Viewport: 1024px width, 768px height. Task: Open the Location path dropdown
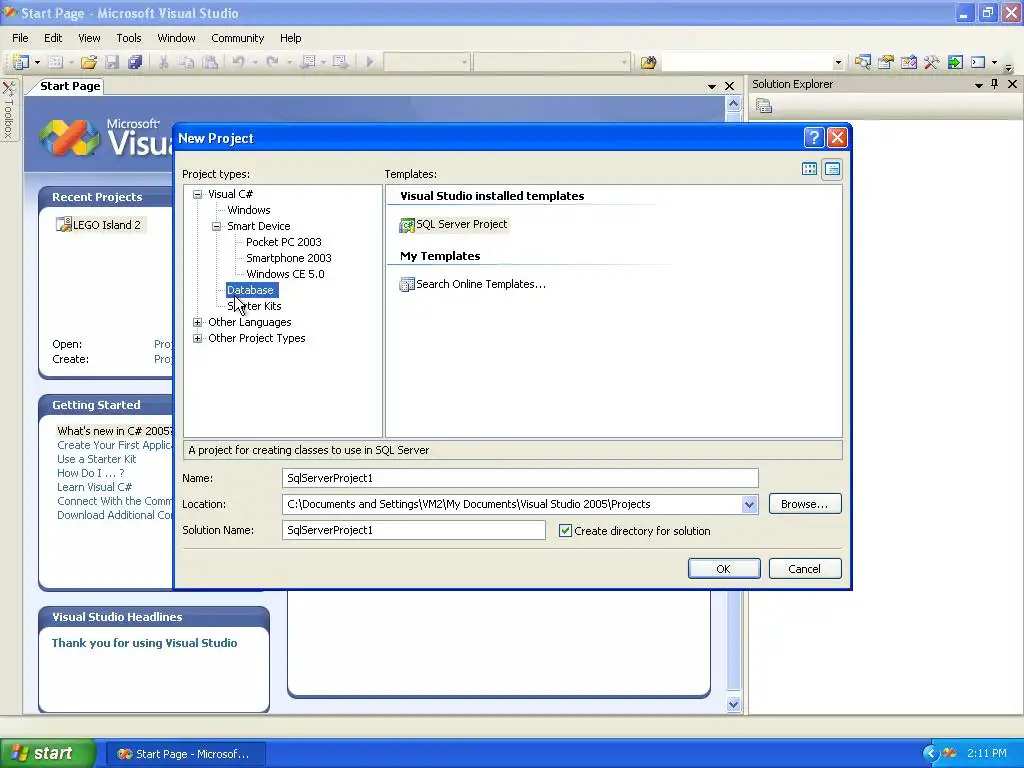point(749,504)
